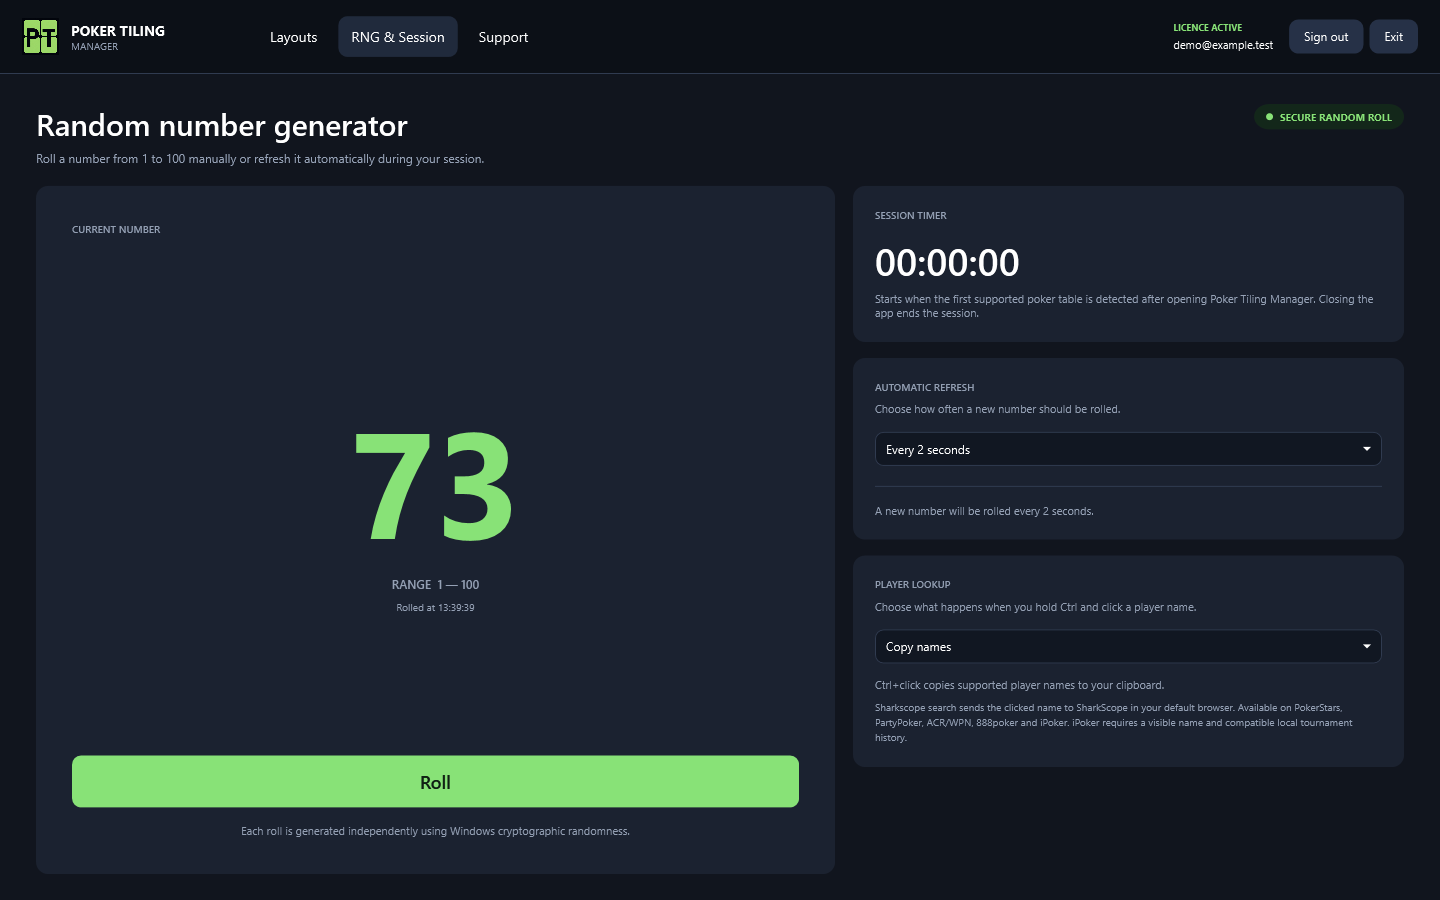Image resolution: width=1440 pixels, height=900 pixels.
Task: Click the Range 1 — 100 label
Action: pos(435,585)
